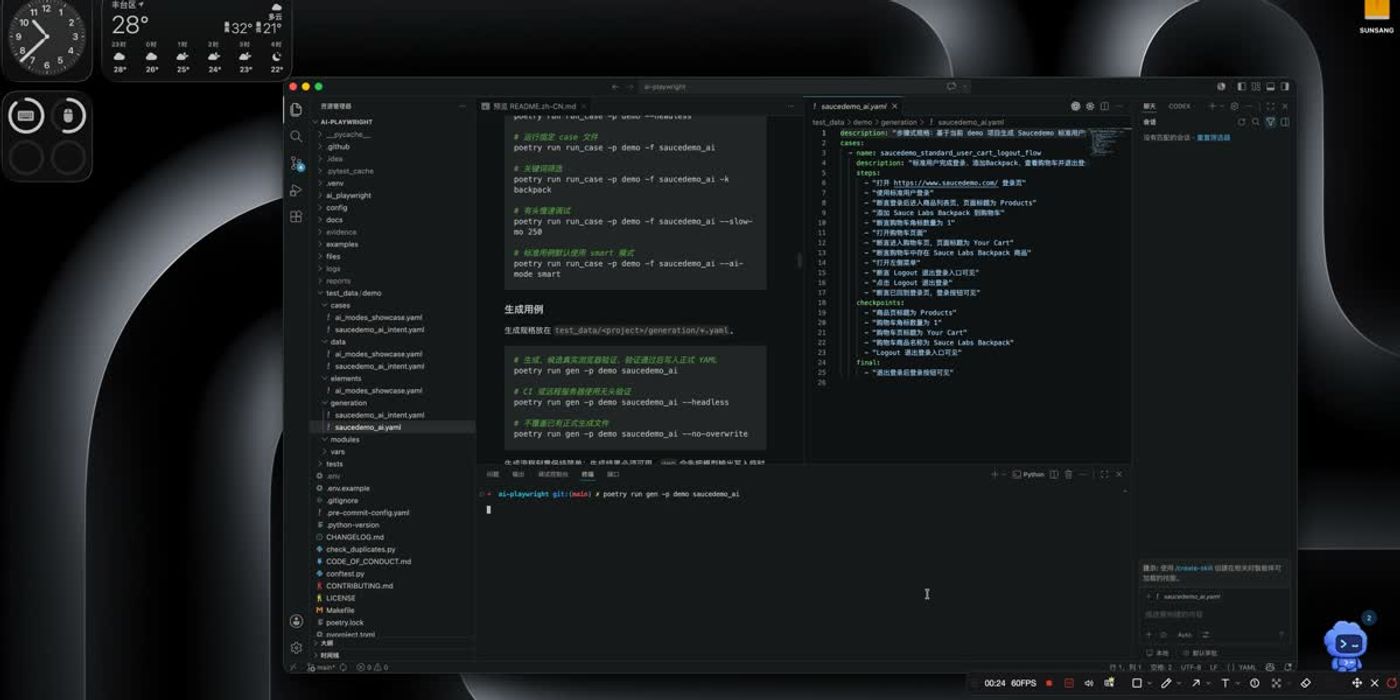Screen dimensions: 1400x700
Task: Toggle the primary sidebar layout button
Action: coord(1241,87)
